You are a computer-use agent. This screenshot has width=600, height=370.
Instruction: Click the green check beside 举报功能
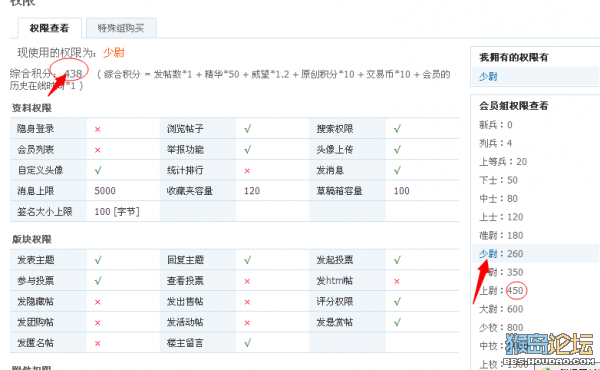[x=248, y=150]
